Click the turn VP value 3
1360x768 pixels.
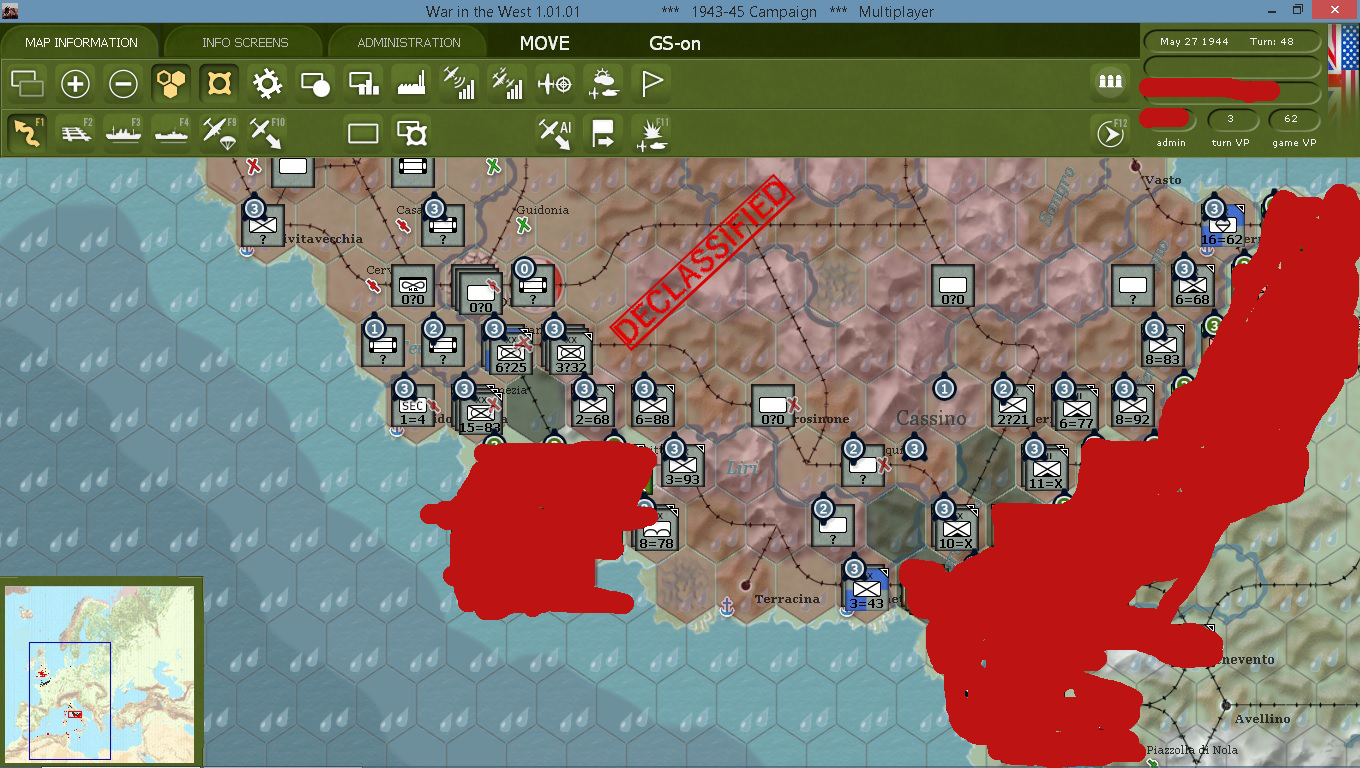pos(1229,119)
